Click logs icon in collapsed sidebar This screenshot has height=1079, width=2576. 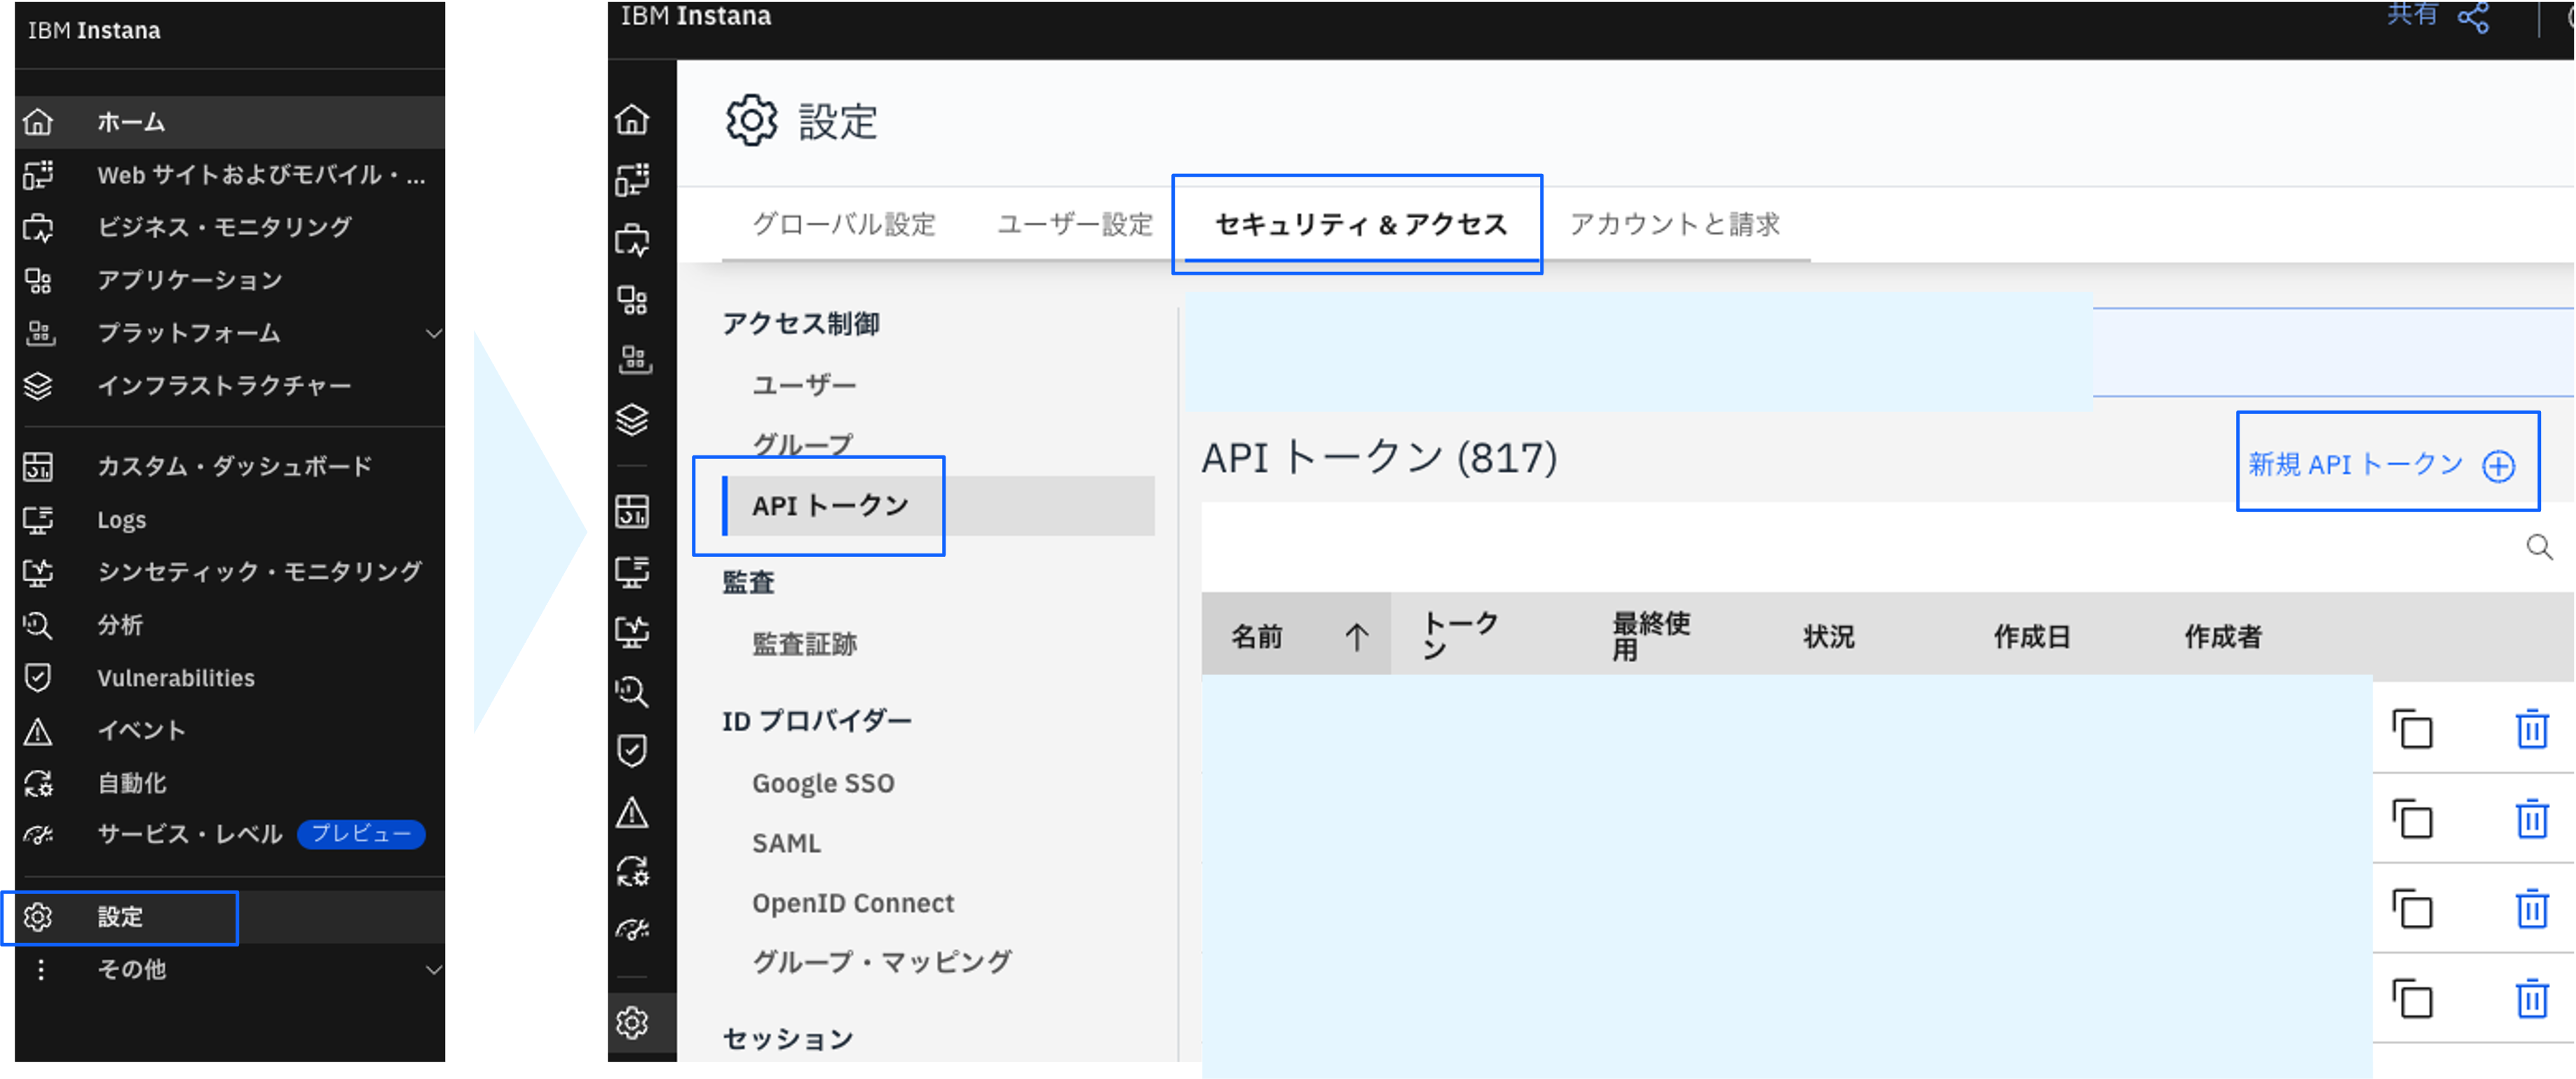point(632,572)
